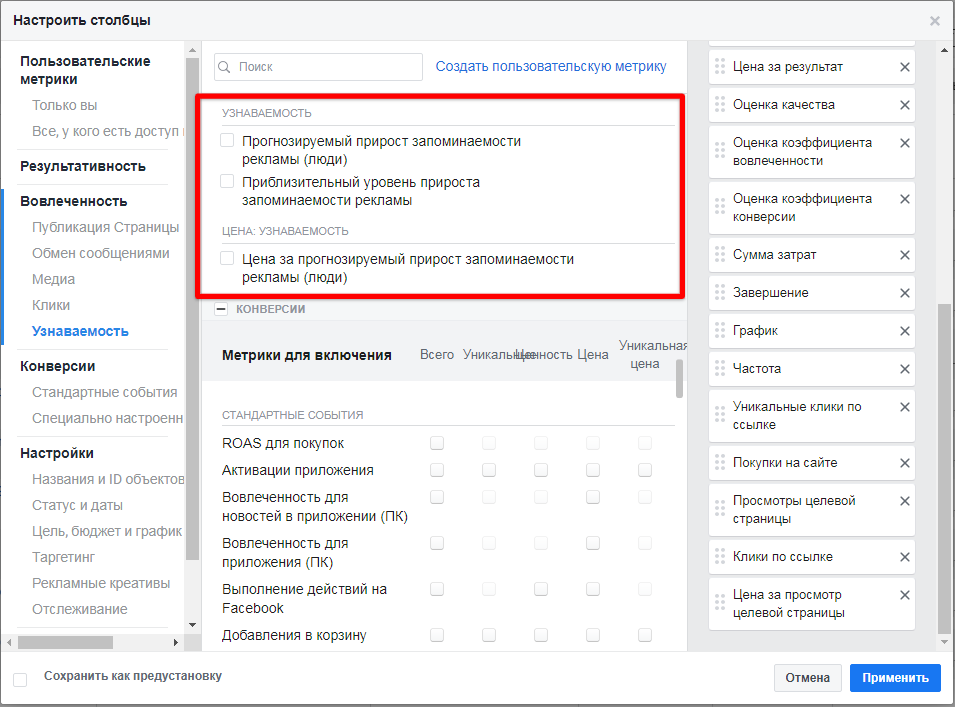Check «Приблизительный уровень прироста запоминаемости рекламы»
The image size is (955, 707).
(227, 182)
